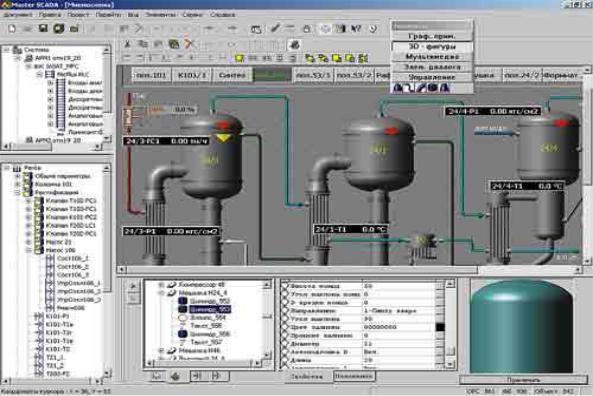
Task: Click the black fill color swatch in properties
Action: (x=440, y=327)
